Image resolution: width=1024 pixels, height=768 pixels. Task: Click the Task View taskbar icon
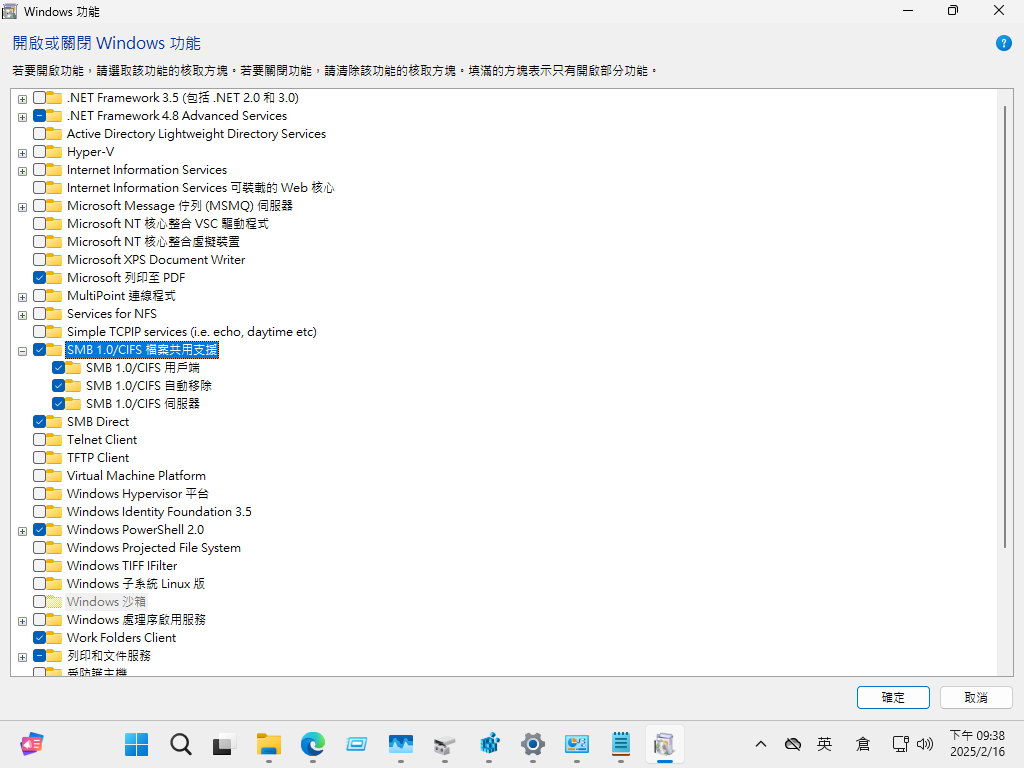(224, 744)
